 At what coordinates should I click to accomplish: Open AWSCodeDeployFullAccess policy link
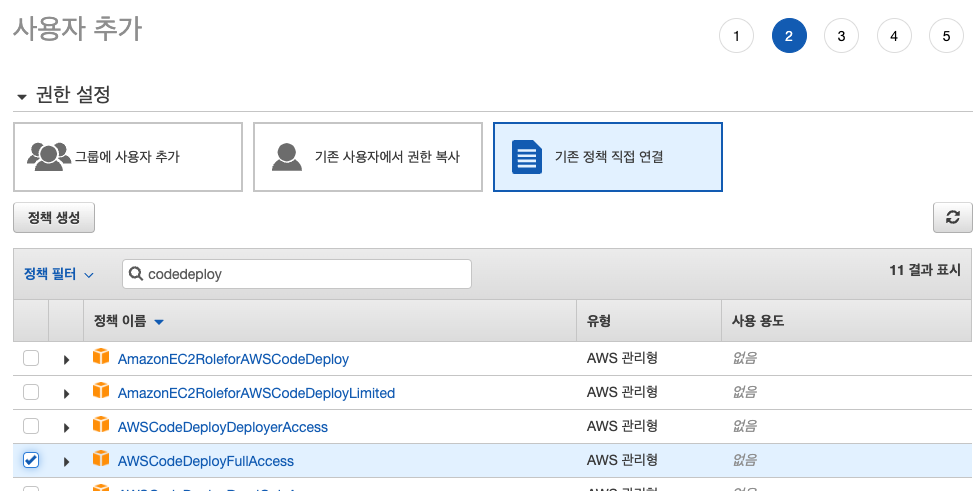pyautogui.click(x=206, y=461)
